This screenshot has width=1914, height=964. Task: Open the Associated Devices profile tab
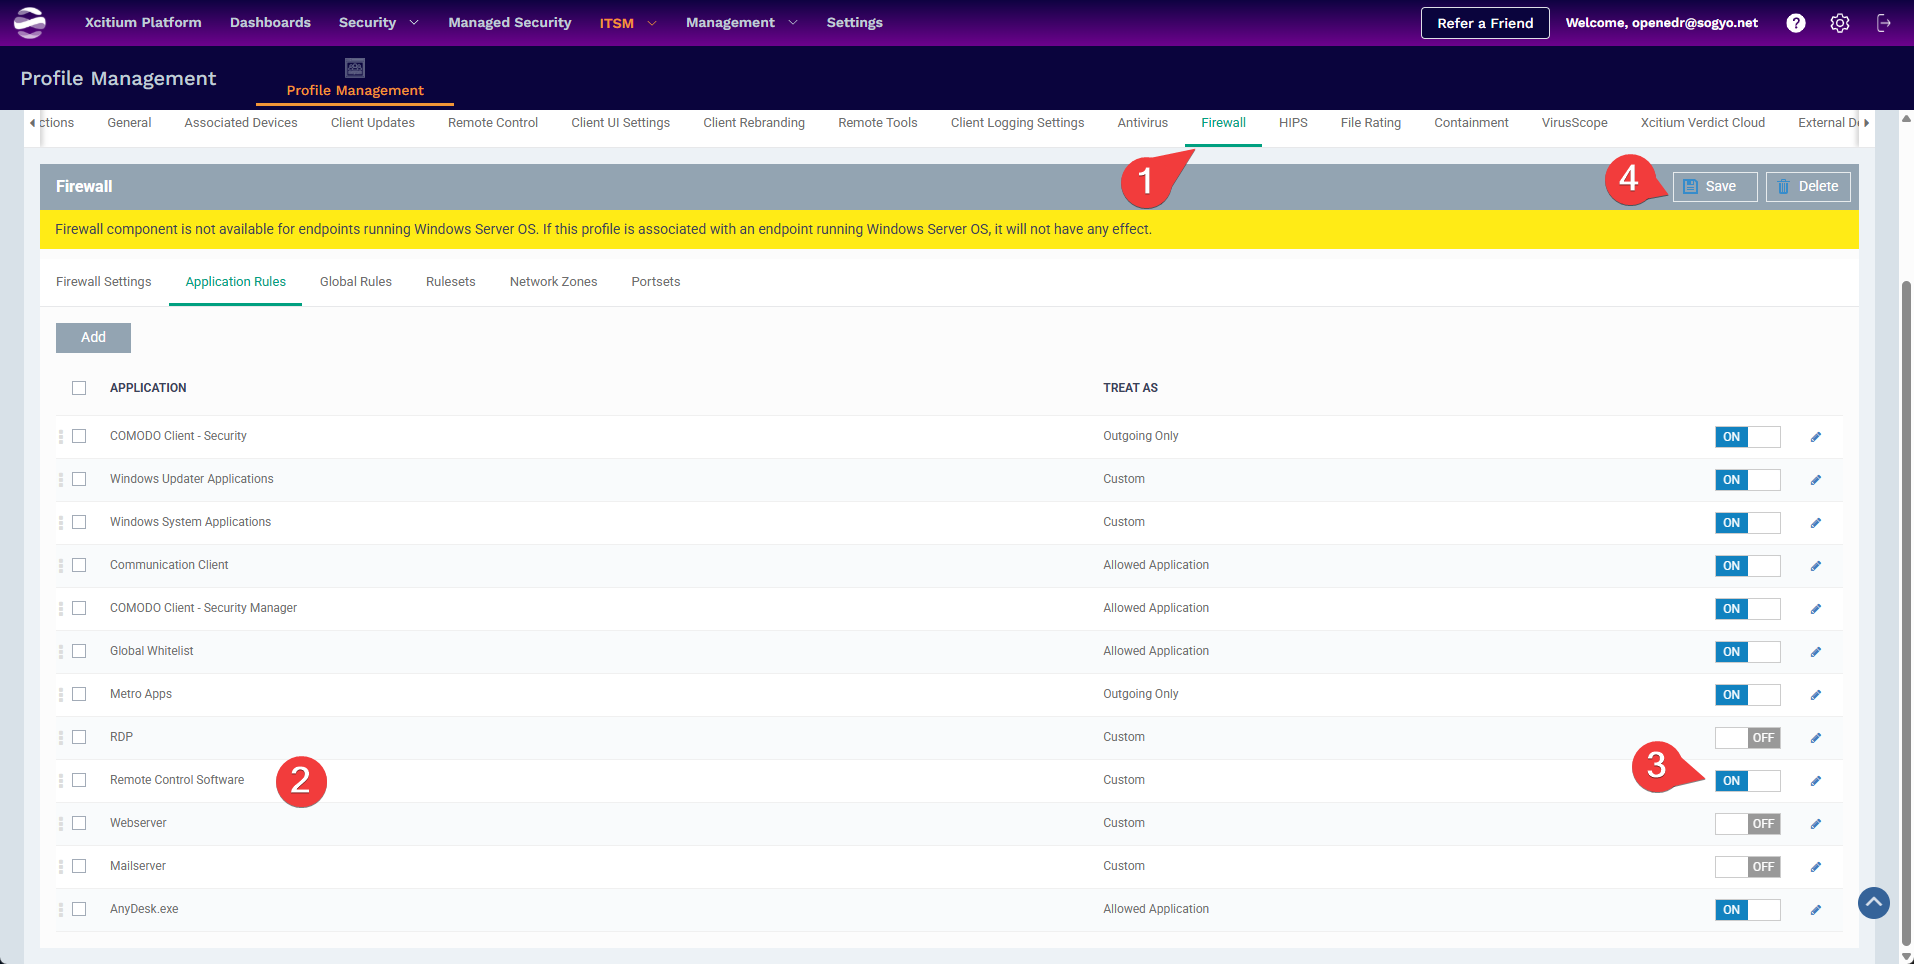click(x=241, y=123)
